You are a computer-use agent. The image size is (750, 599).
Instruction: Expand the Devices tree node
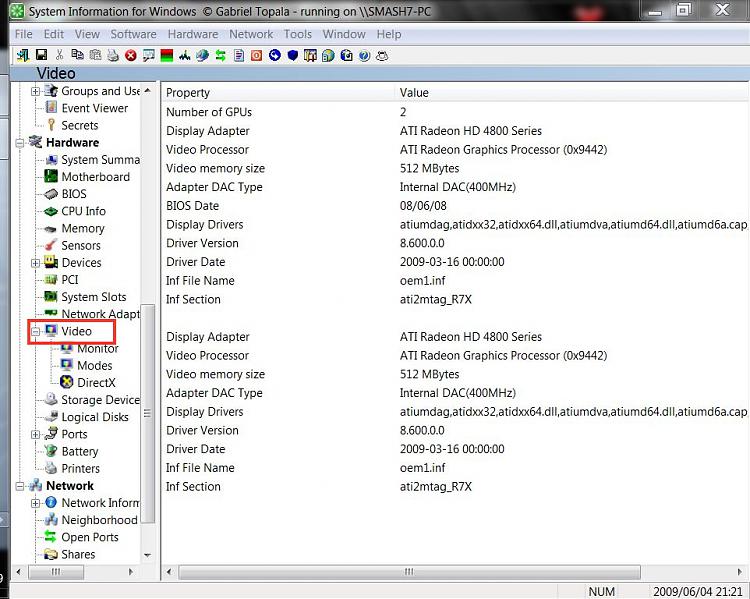click(x=35, y=263)
